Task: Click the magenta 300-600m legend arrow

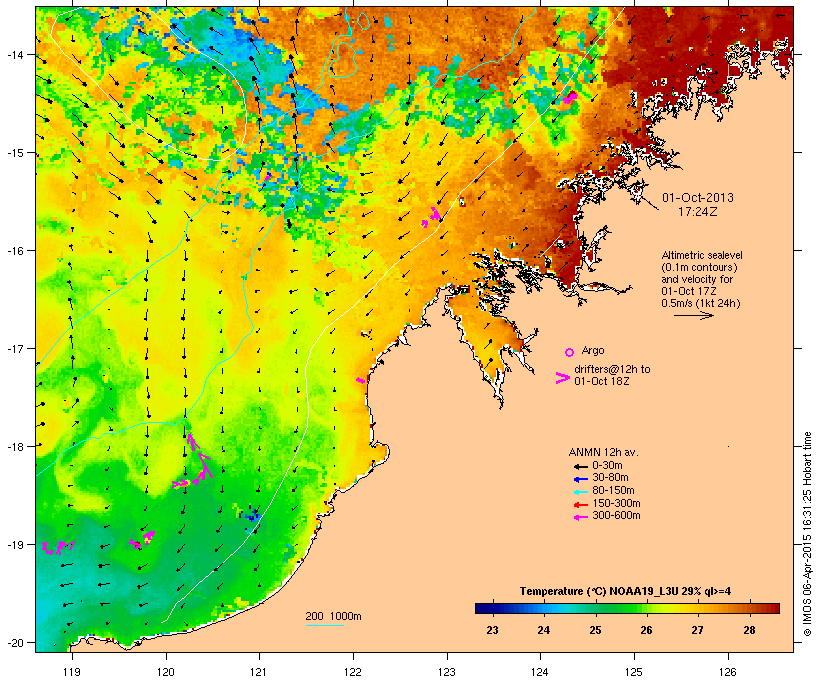Action: pos(580,517)
